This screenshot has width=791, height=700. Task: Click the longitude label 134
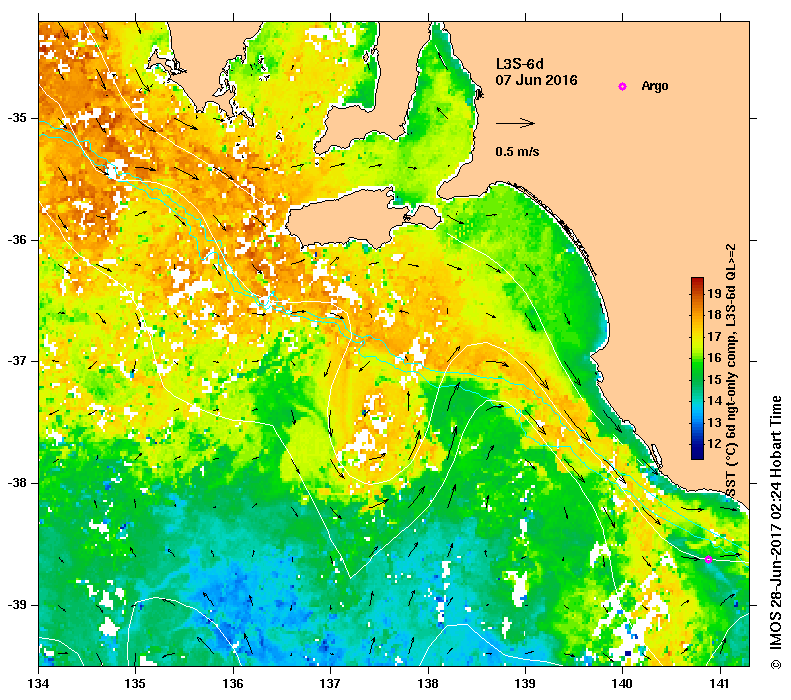coord(39,684)
